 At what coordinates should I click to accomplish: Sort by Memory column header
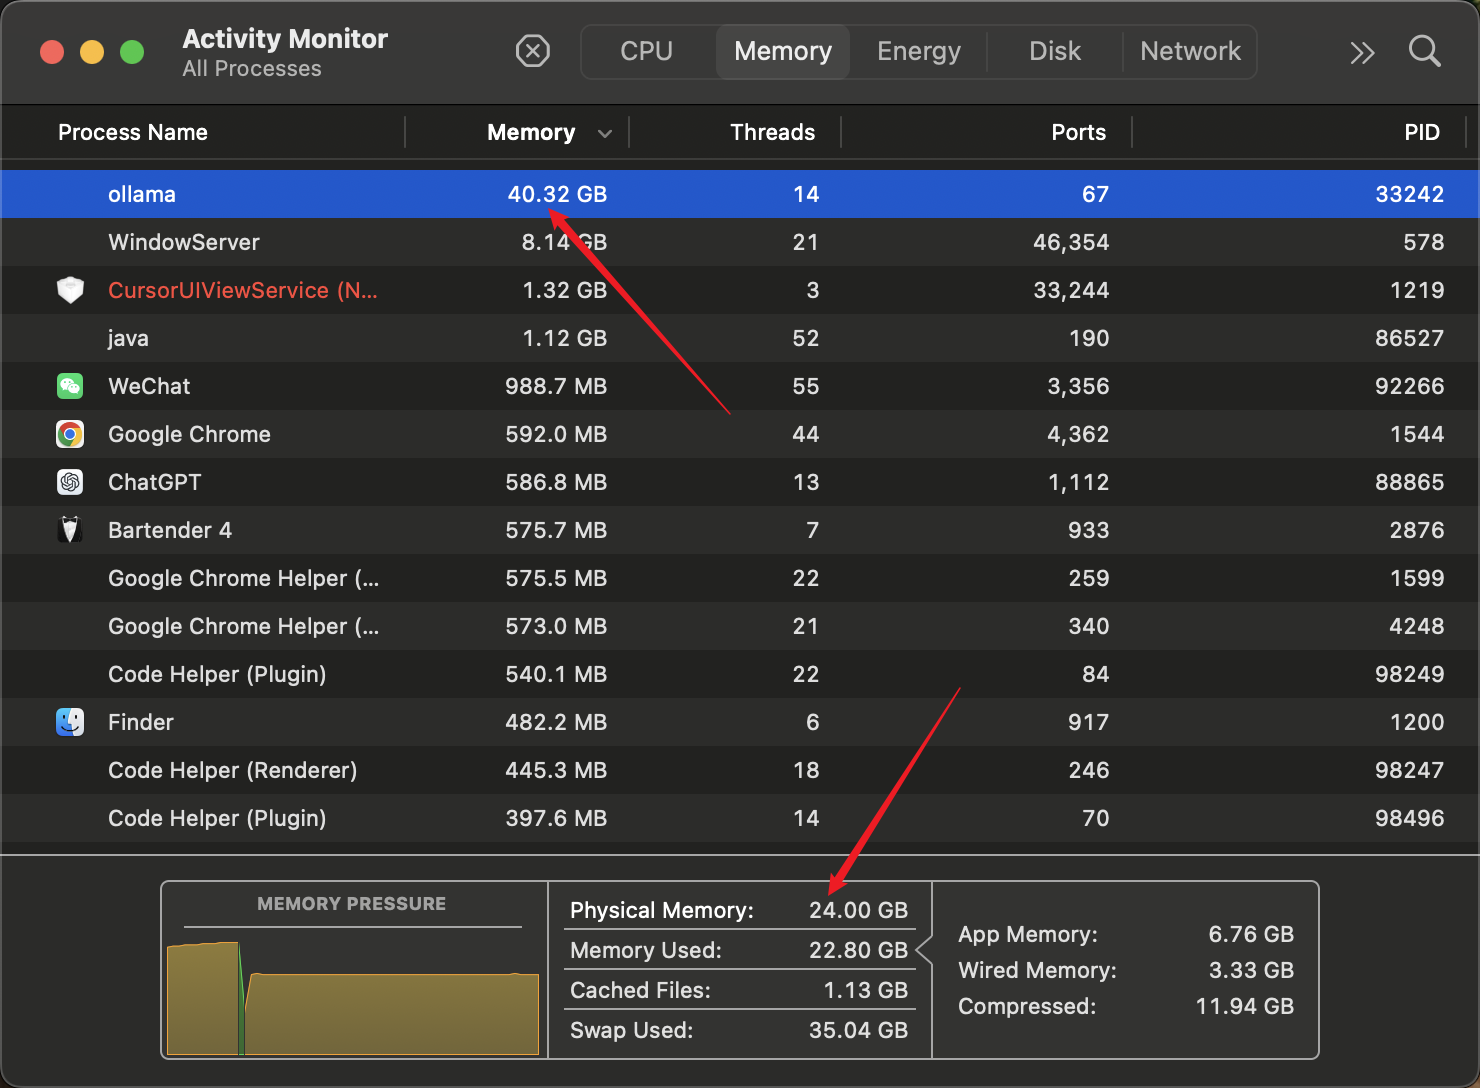point(531,132)
